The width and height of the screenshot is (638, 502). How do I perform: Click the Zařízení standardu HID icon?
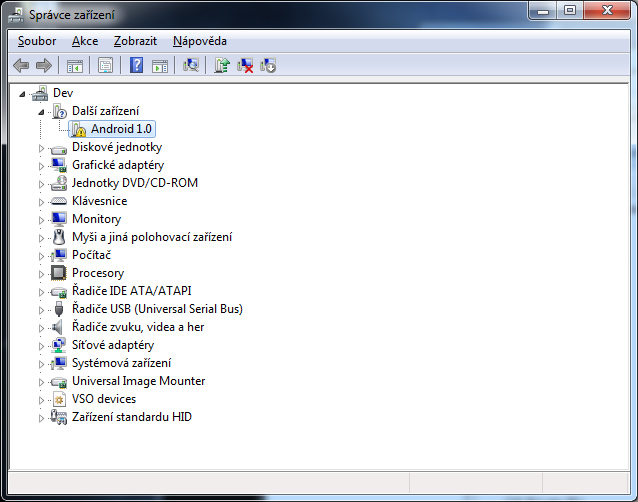[x=59, y=417]
